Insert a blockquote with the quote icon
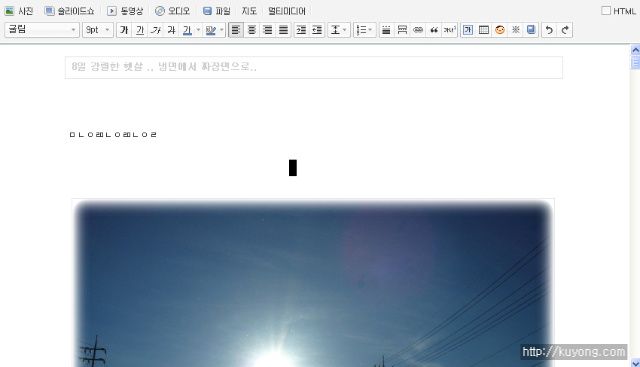The image size is (640, 367). click(x=434, y=30)
